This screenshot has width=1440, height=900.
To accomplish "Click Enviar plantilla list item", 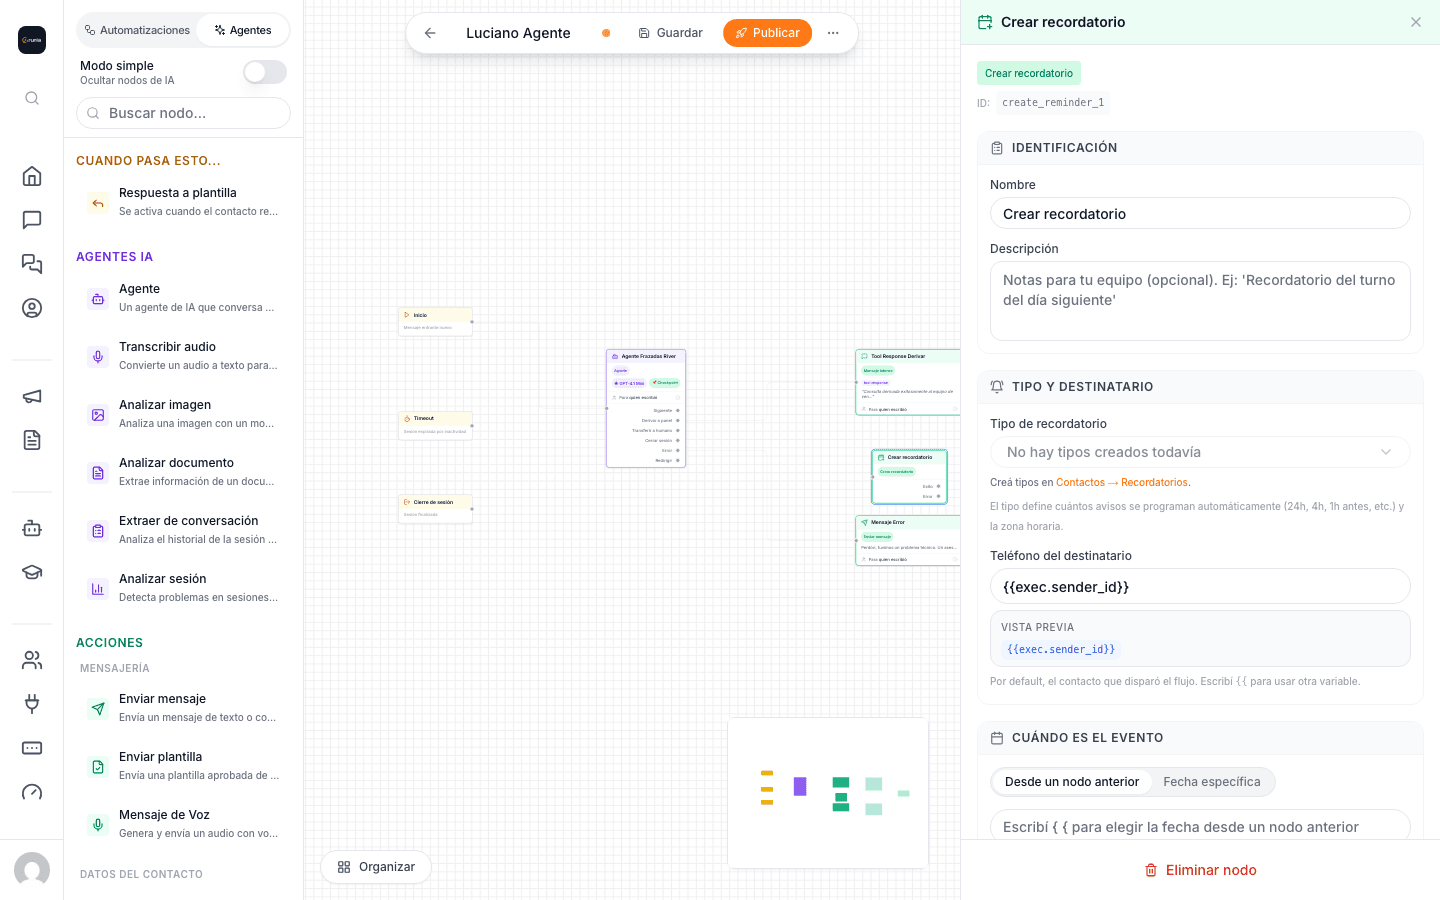I will [x=184, y=766].
